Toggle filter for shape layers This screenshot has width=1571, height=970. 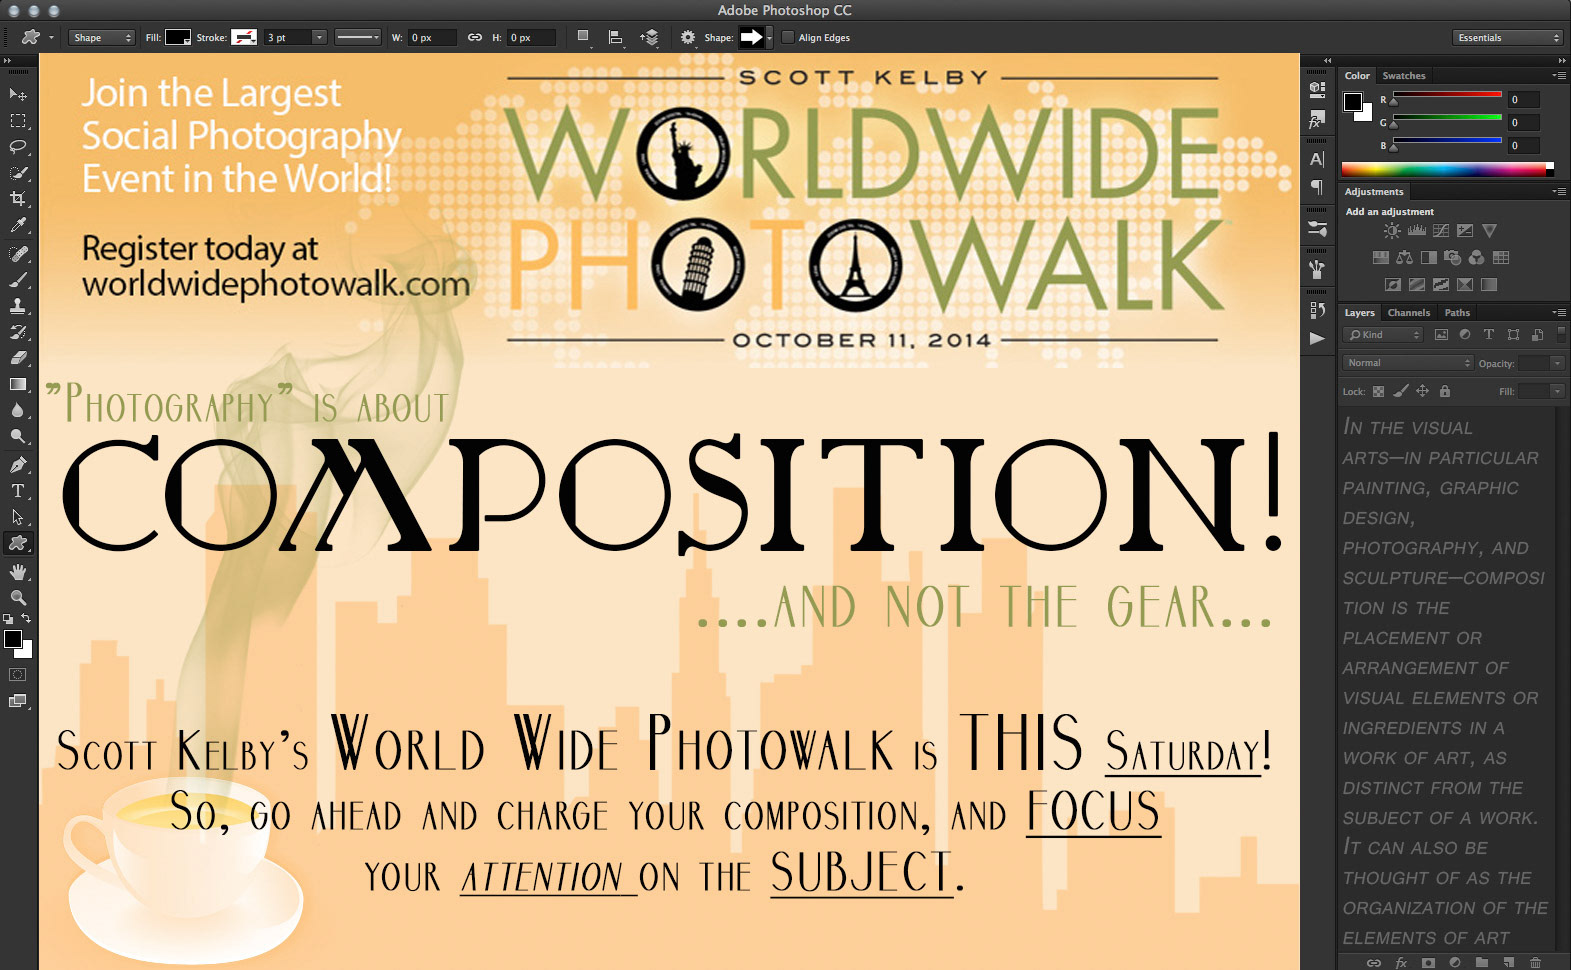pos(1513,335)
